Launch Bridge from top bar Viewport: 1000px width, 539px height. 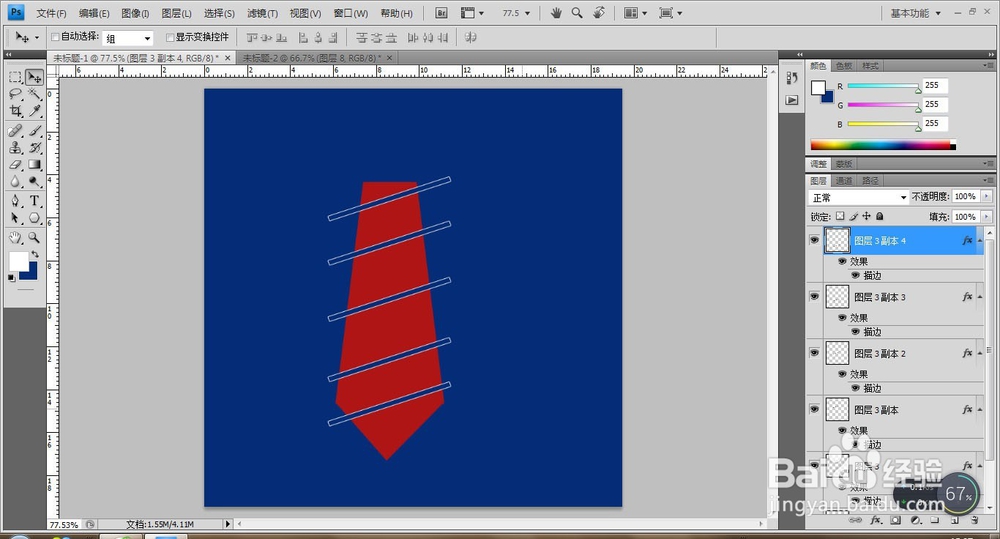441,13
